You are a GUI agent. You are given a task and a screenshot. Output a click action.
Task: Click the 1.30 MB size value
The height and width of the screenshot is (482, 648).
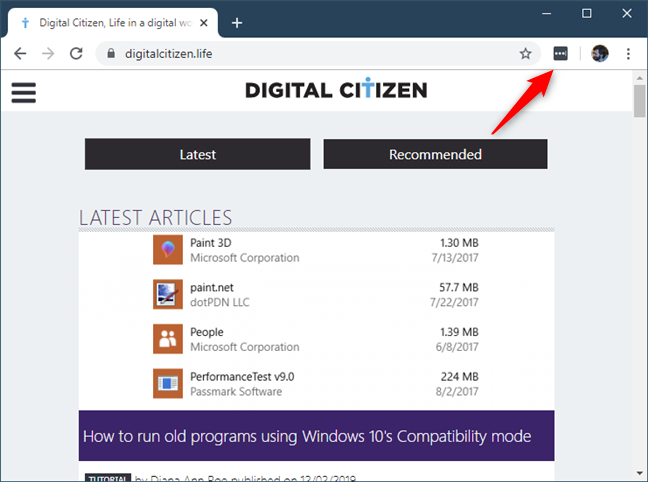(x=459, y=243)
